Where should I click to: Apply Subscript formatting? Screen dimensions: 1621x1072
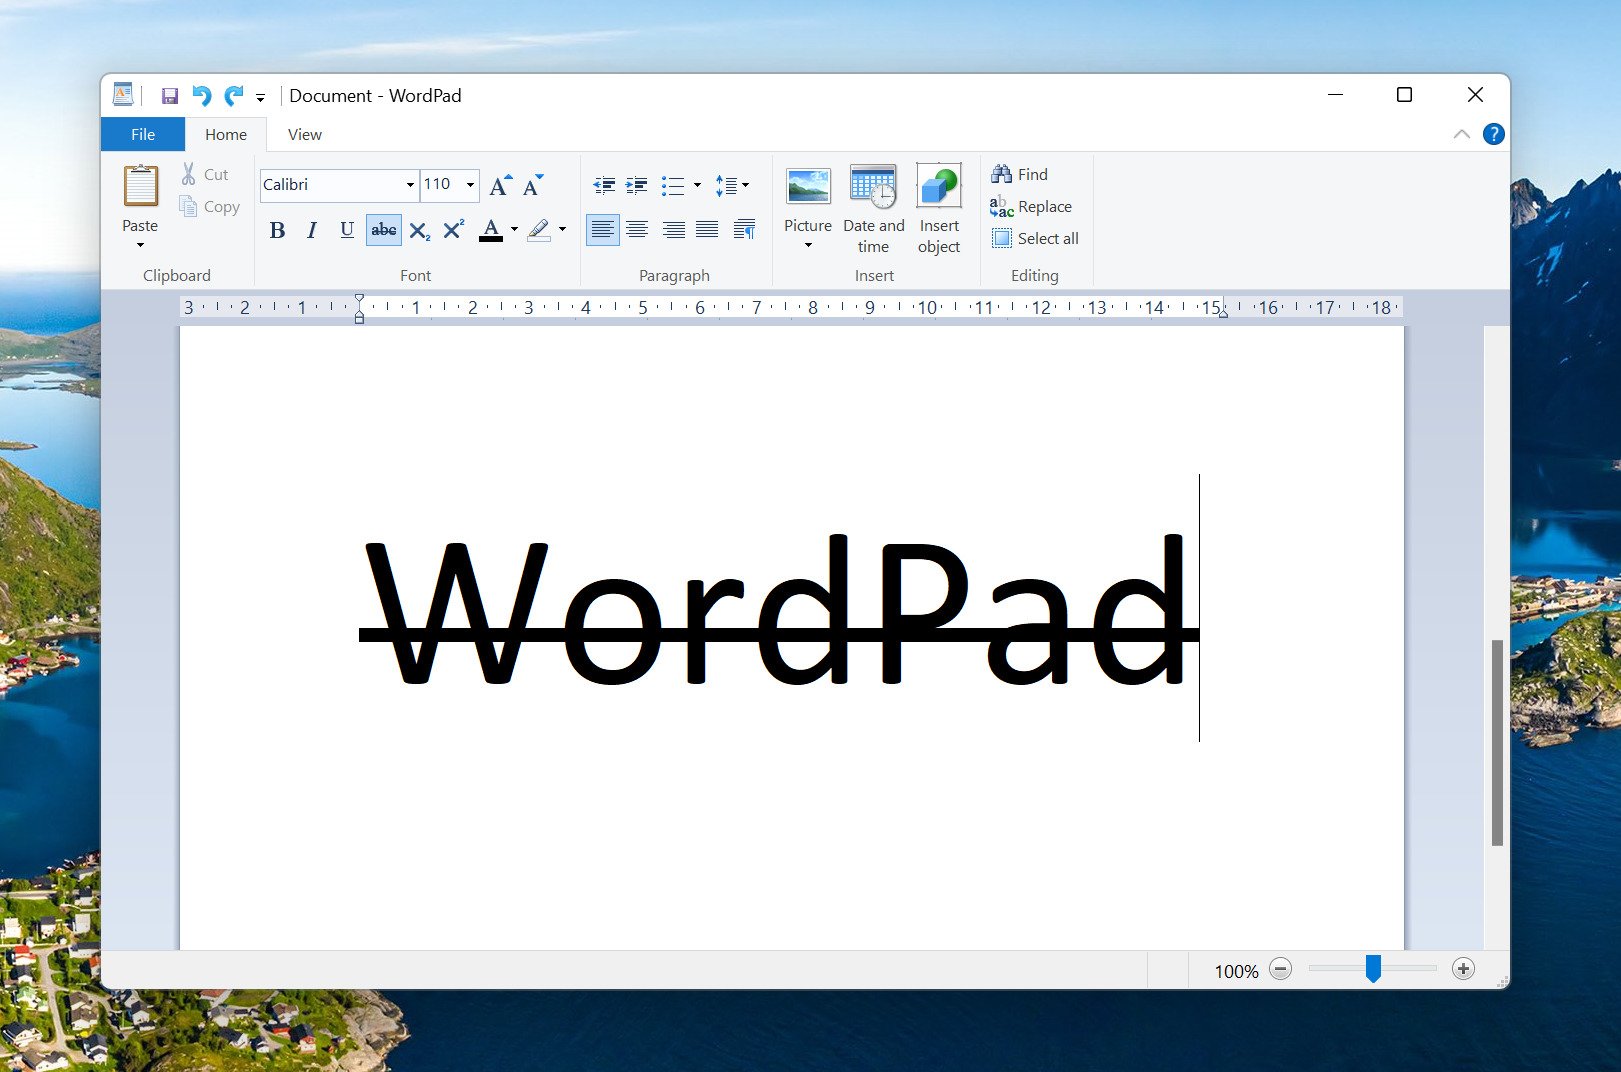tap(419, 230)
